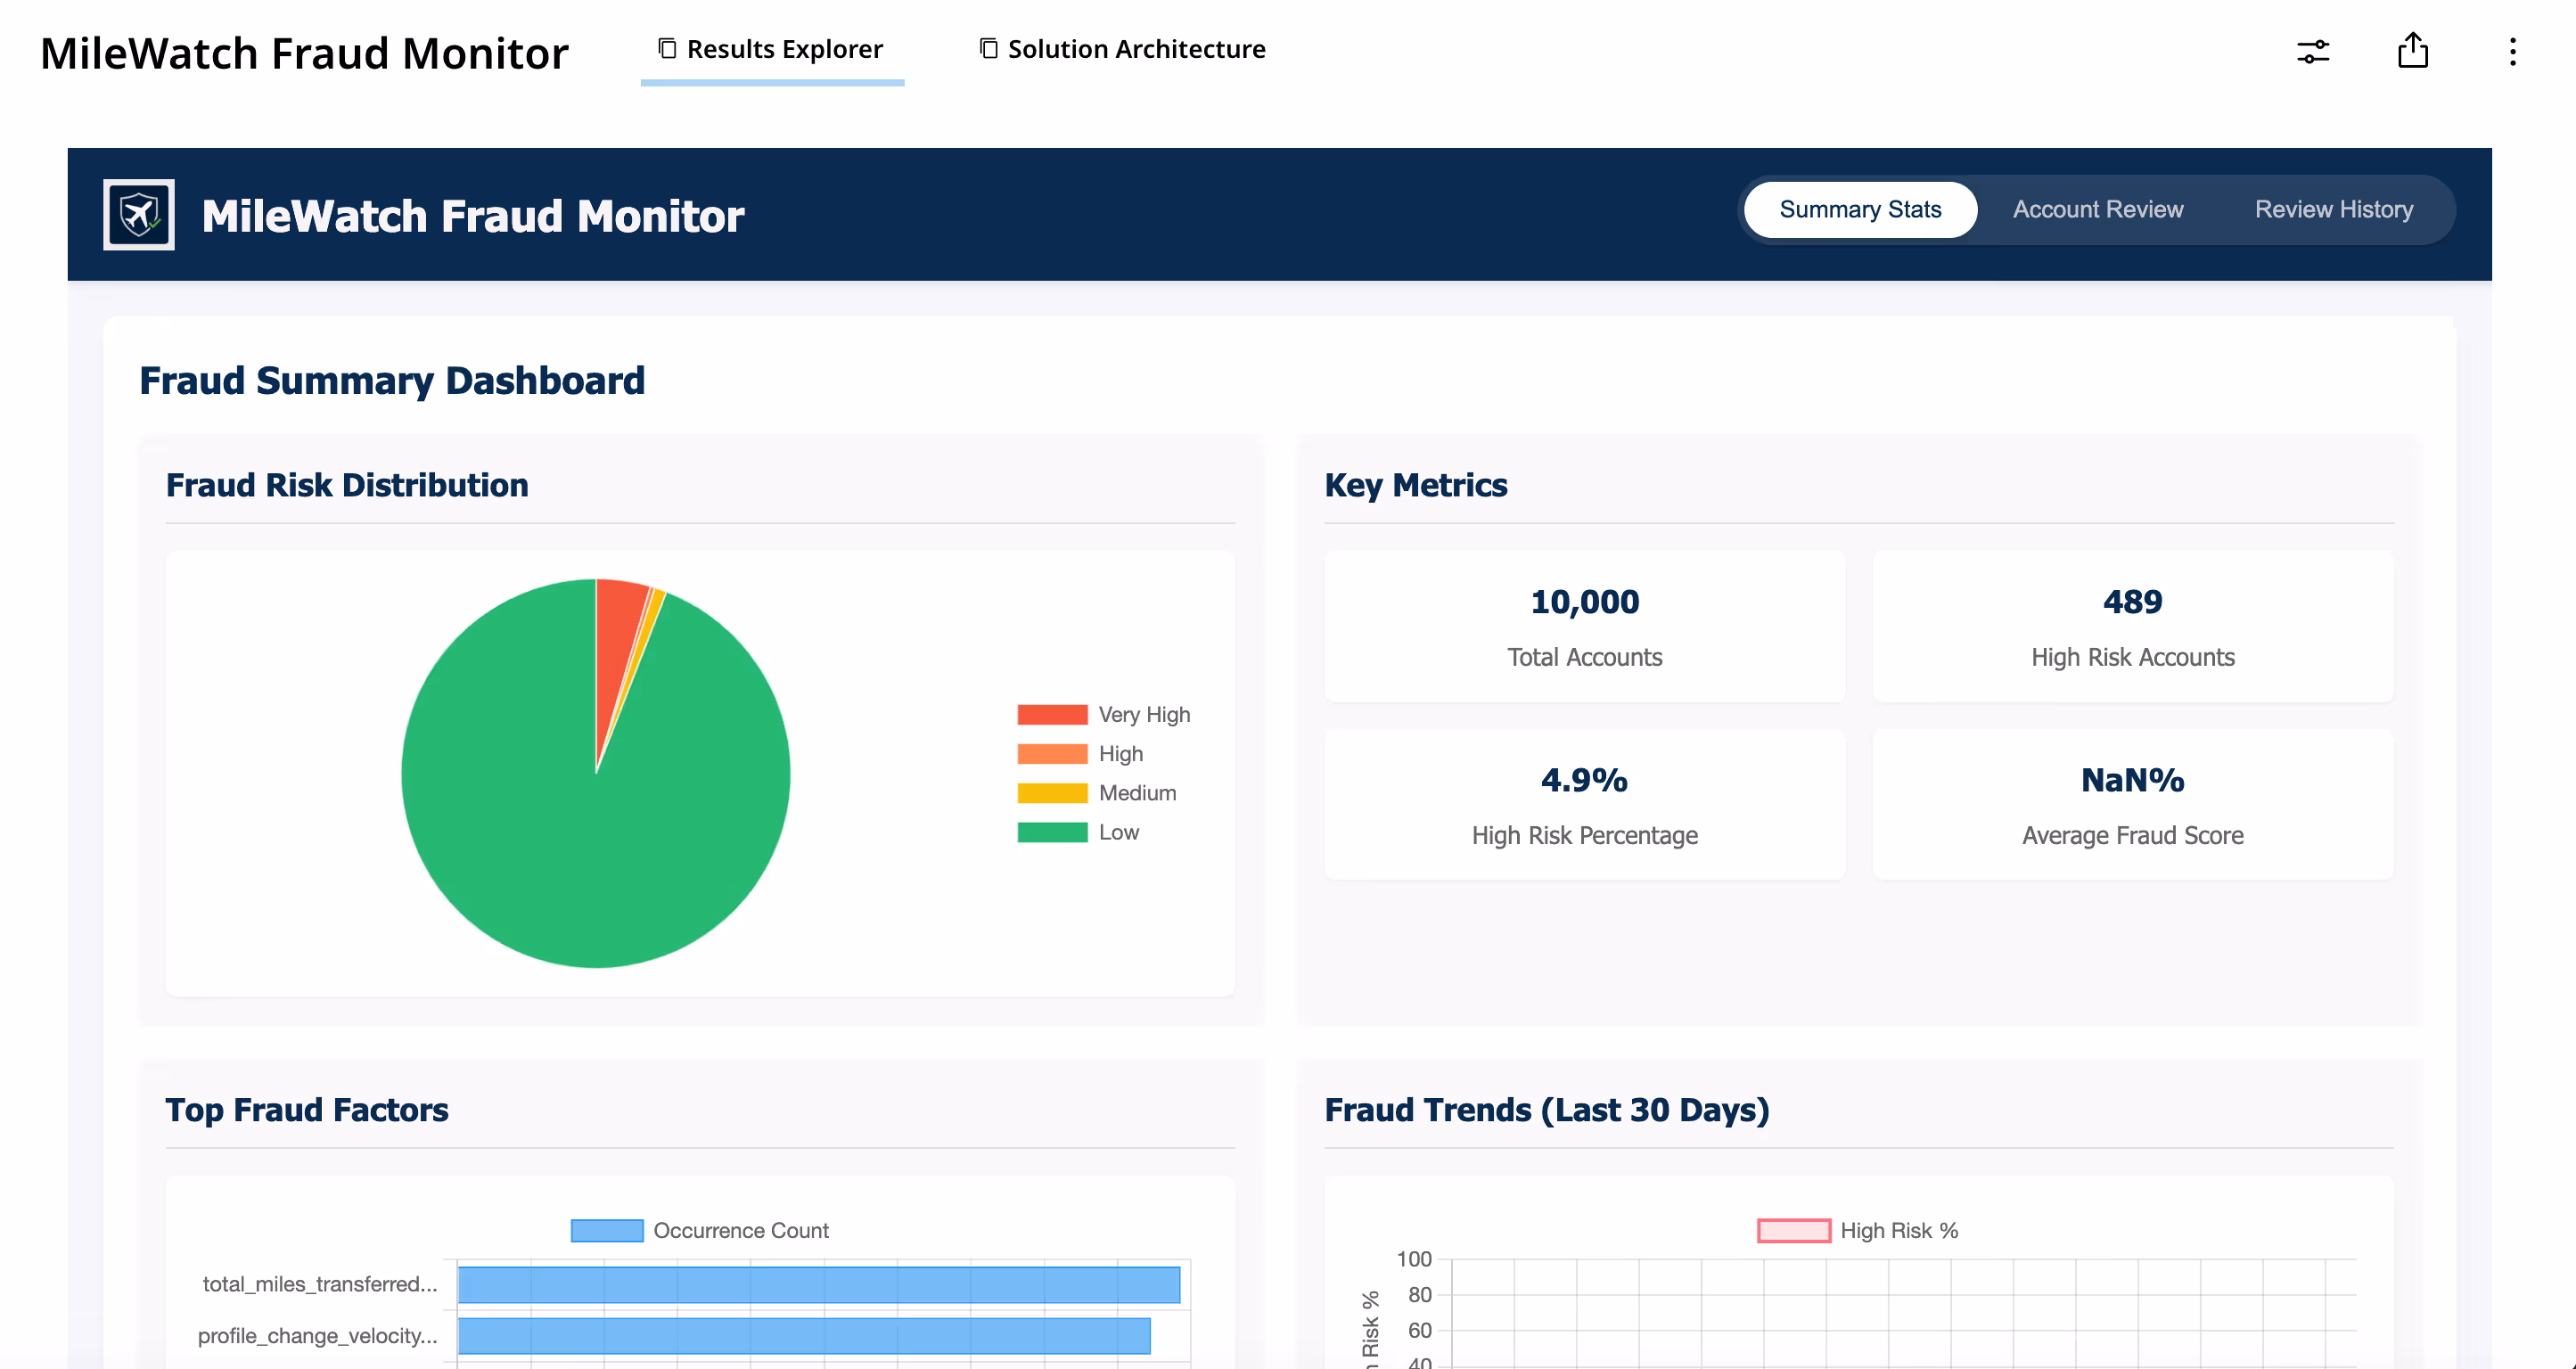Click the Solution Architecture page icon
This screenshot has width=2576, height=1369.
[x=988, y=49]
